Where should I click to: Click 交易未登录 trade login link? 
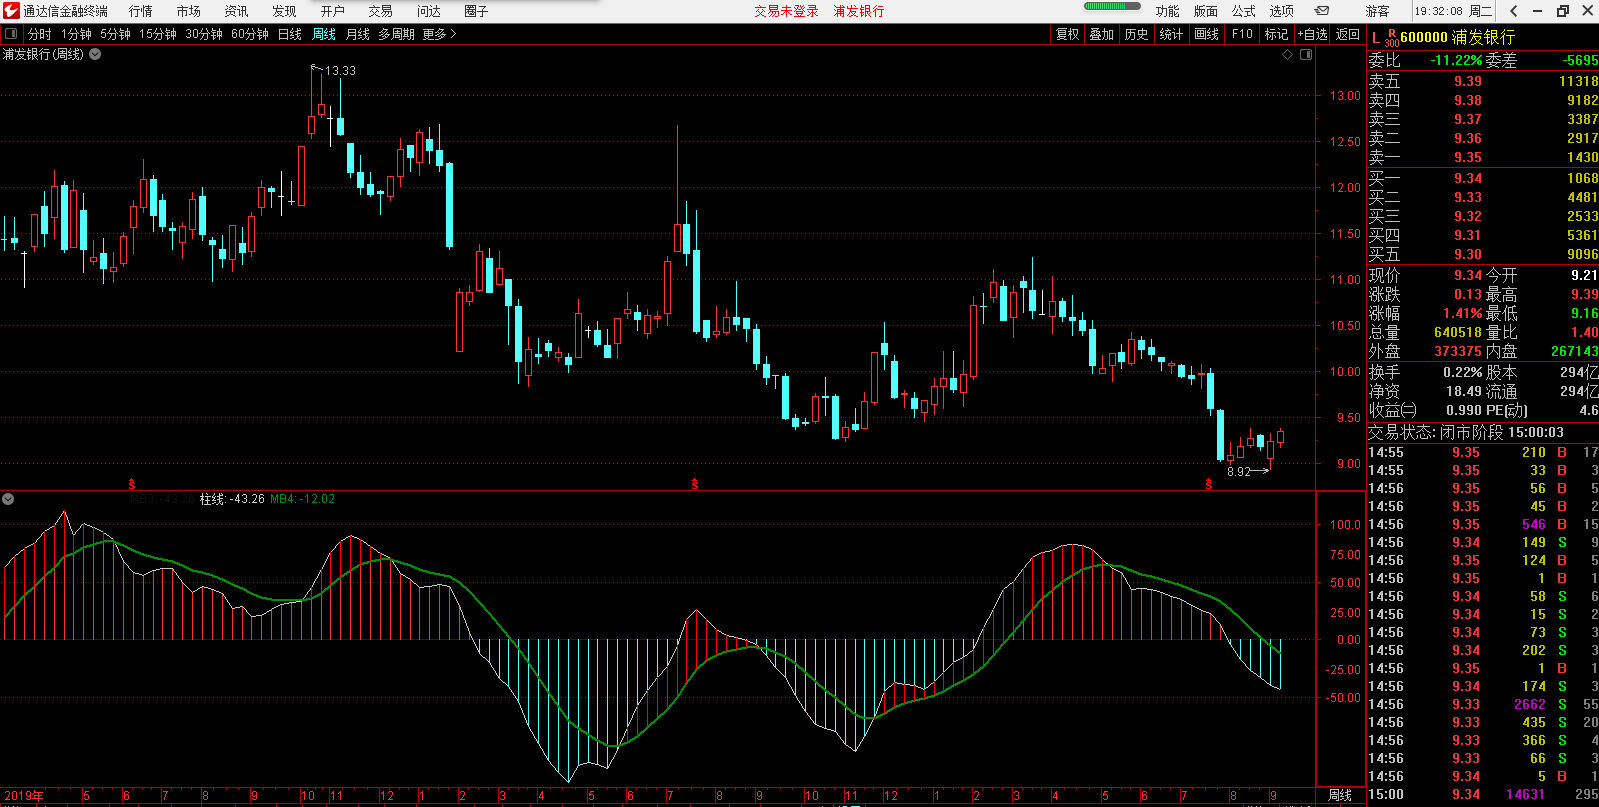coord(786,11)
